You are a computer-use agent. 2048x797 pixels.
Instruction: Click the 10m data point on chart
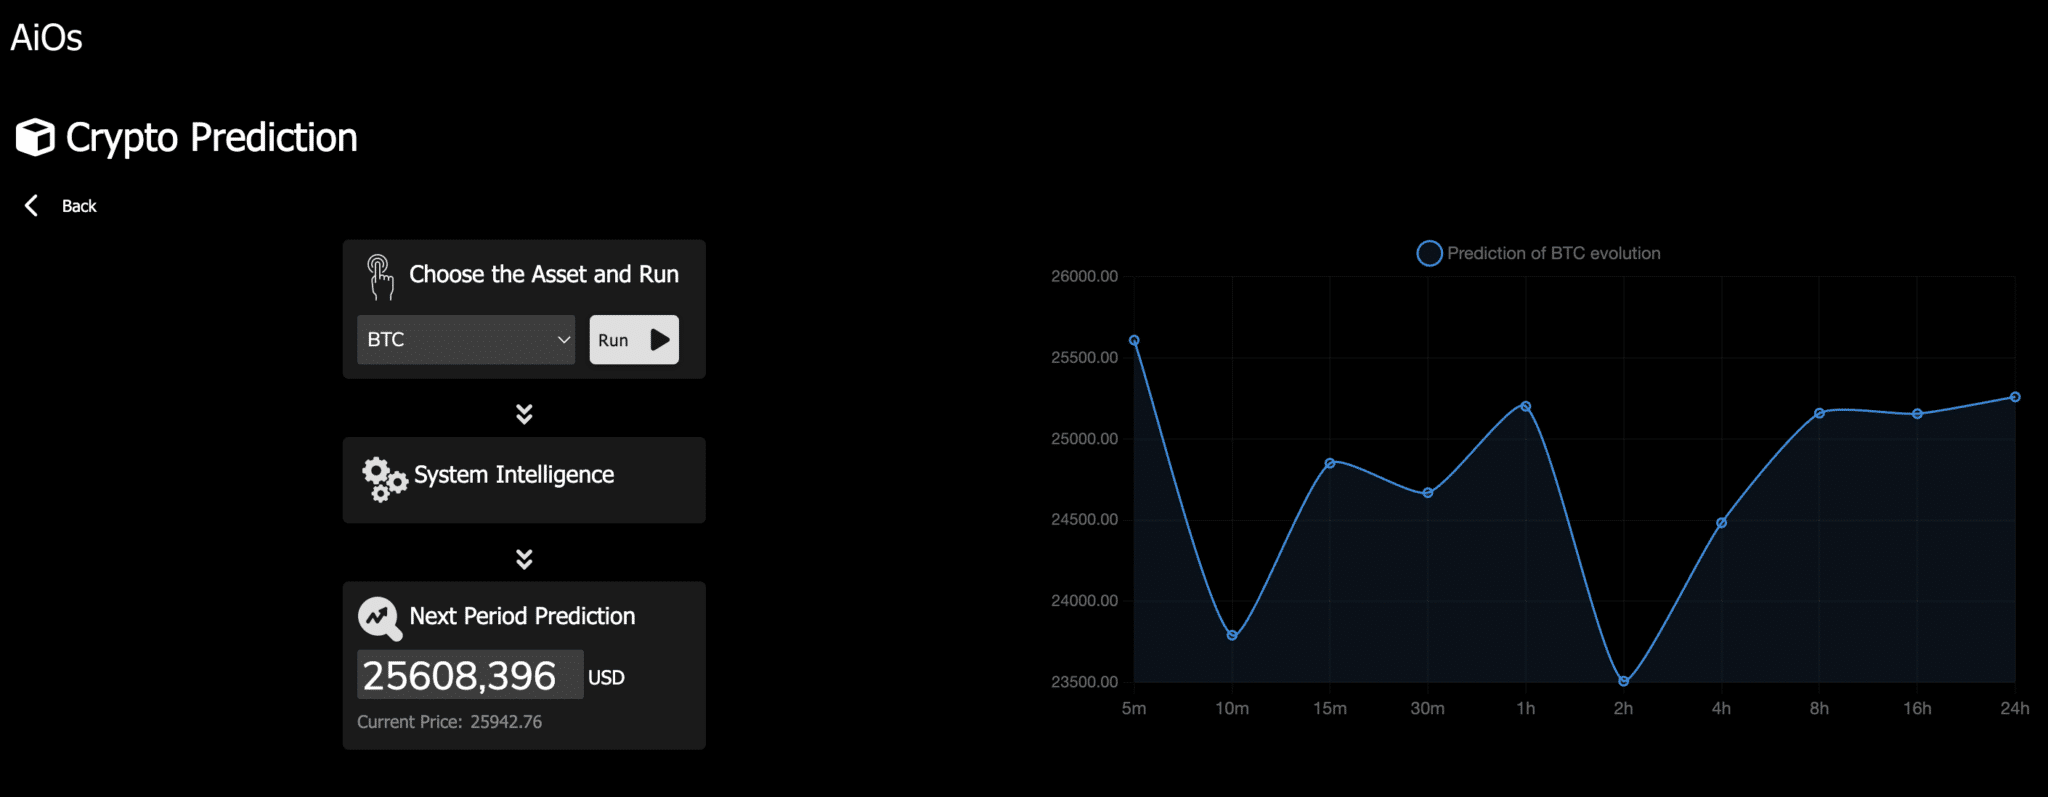coord(1232,636)
